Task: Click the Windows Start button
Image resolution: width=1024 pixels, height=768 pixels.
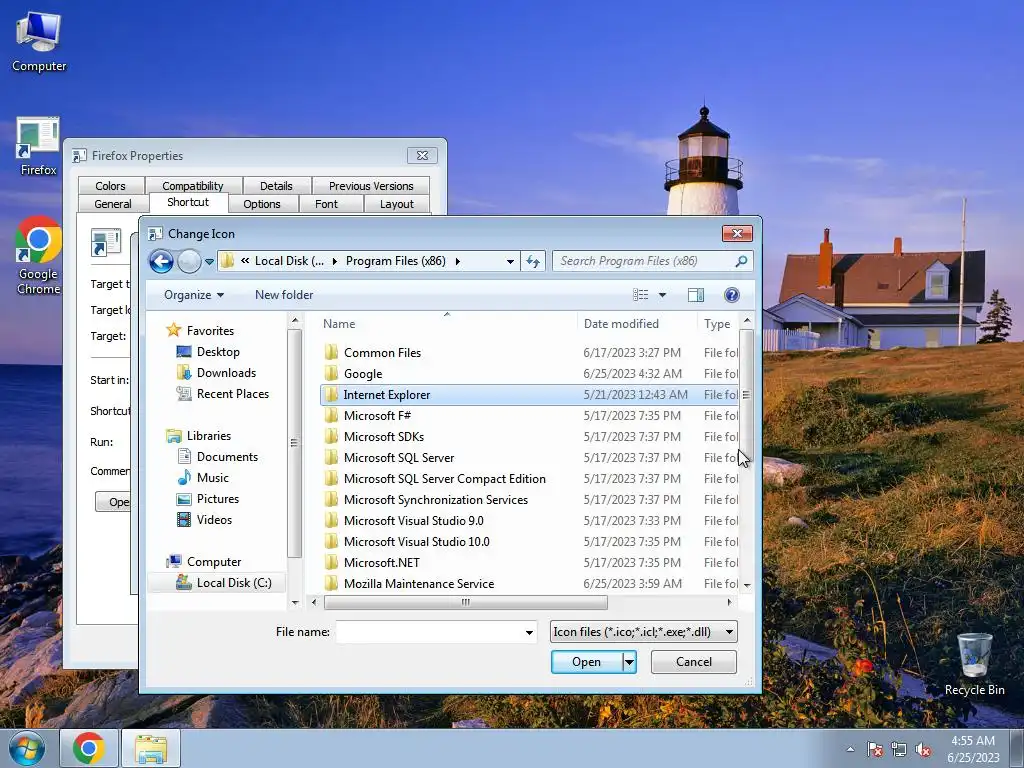Action: pos(26,749)
